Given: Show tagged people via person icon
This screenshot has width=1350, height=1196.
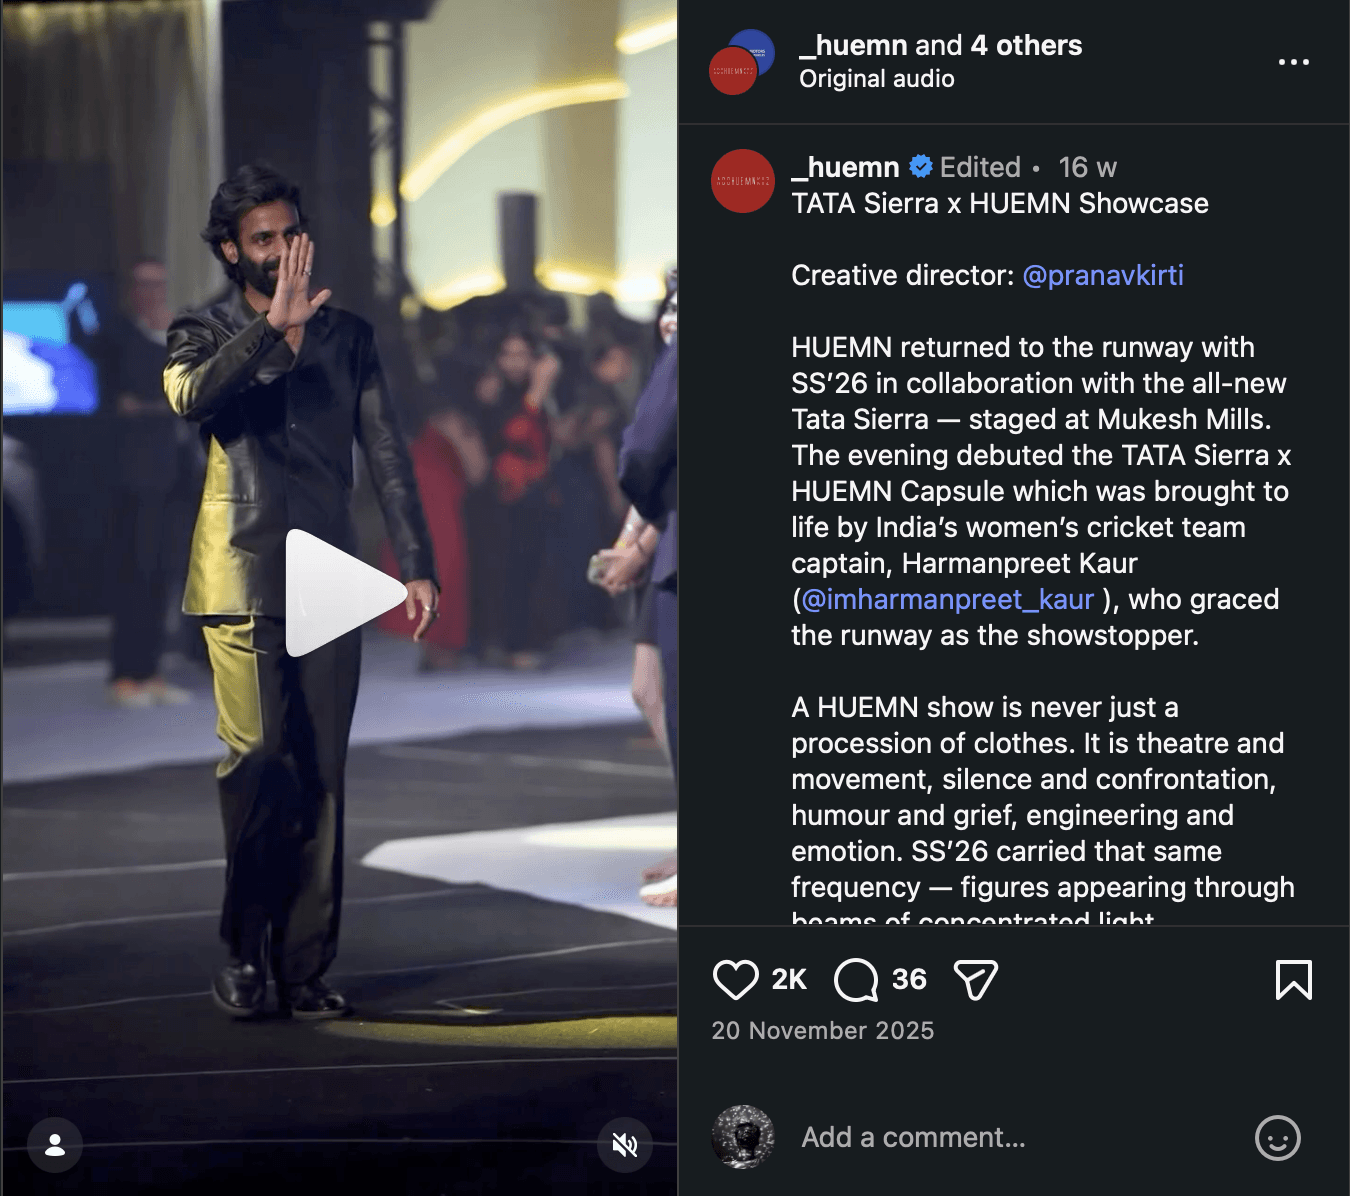Looking at the screenshot, I should [55, 1145].
